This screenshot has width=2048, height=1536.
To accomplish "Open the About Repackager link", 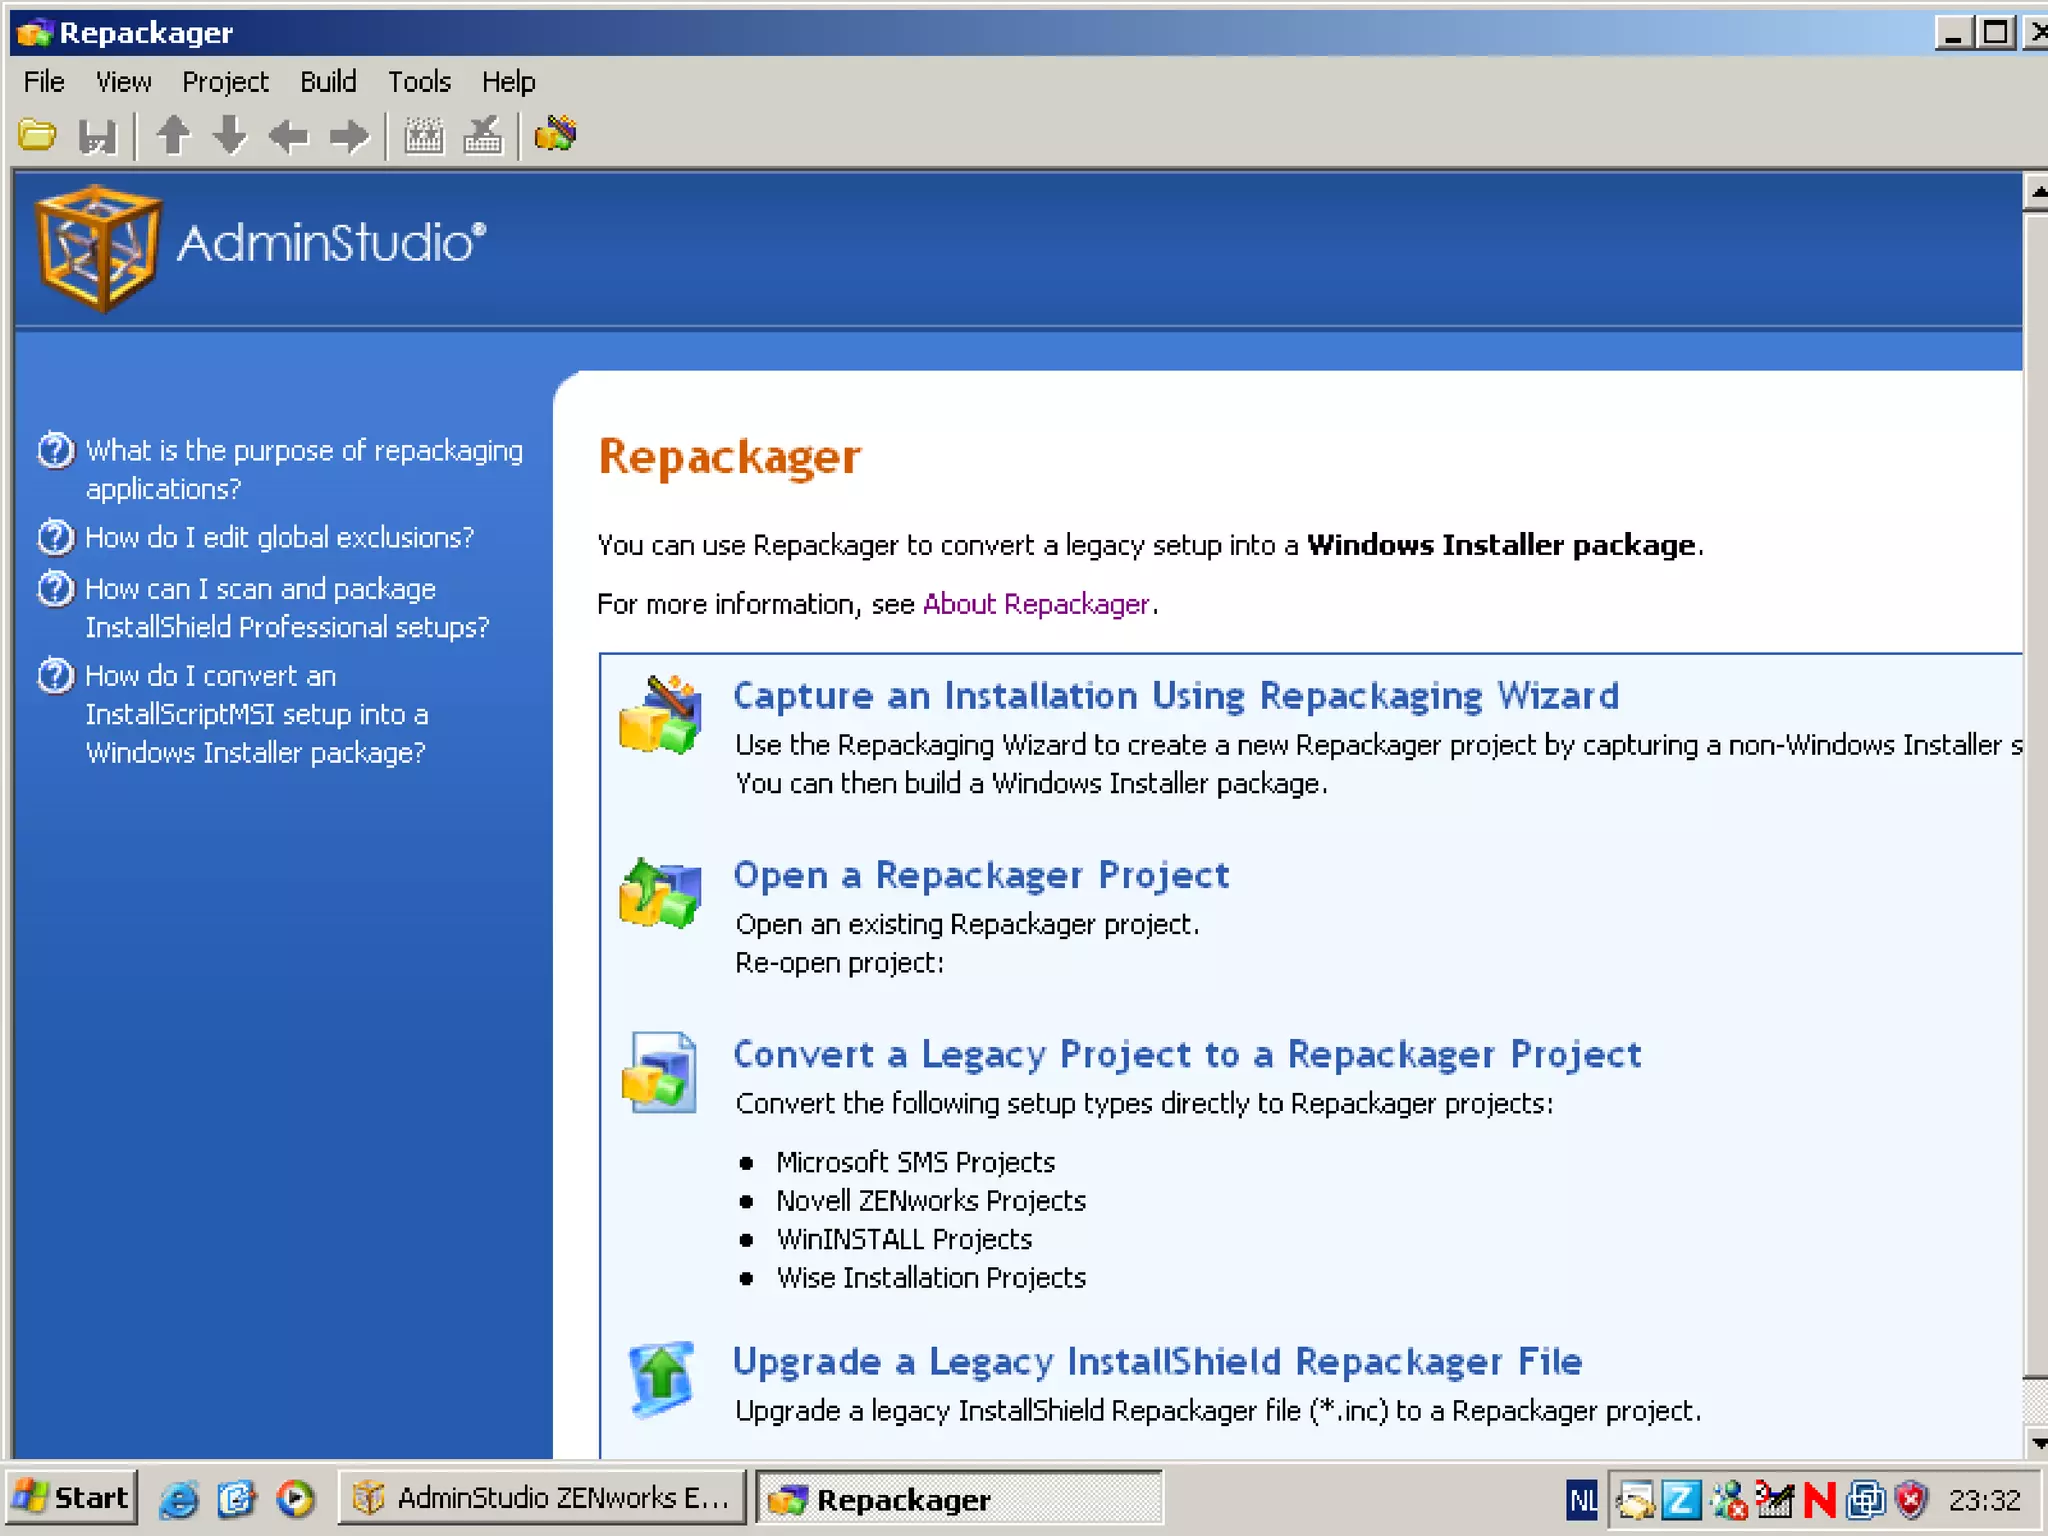I will tap(1036, 604).
